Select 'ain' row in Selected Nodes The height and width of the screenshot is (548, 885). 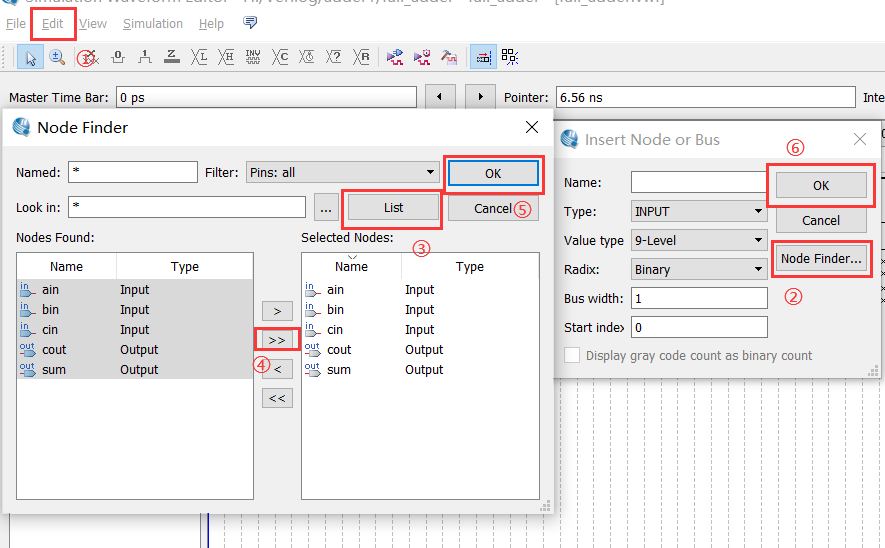point(420,290)
